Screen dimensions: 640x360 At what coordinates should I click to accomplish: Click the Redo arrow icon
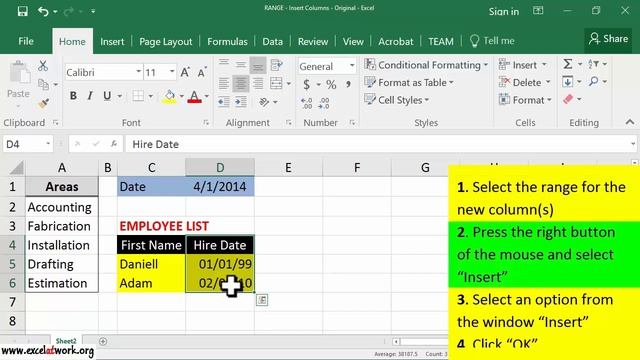tap(68, 11)
